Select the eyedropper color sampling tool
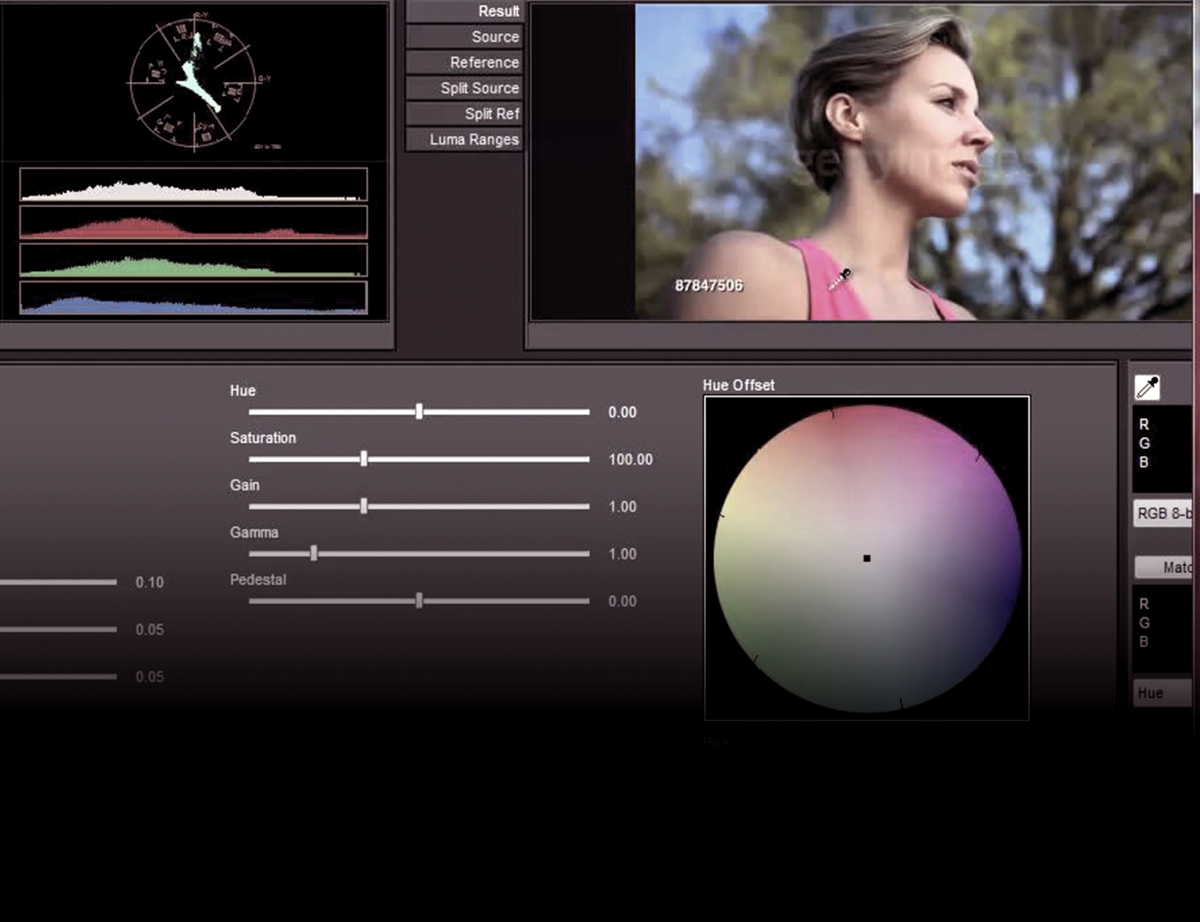This screenshot has height=922, width=1200. (x=1147, y=388)
